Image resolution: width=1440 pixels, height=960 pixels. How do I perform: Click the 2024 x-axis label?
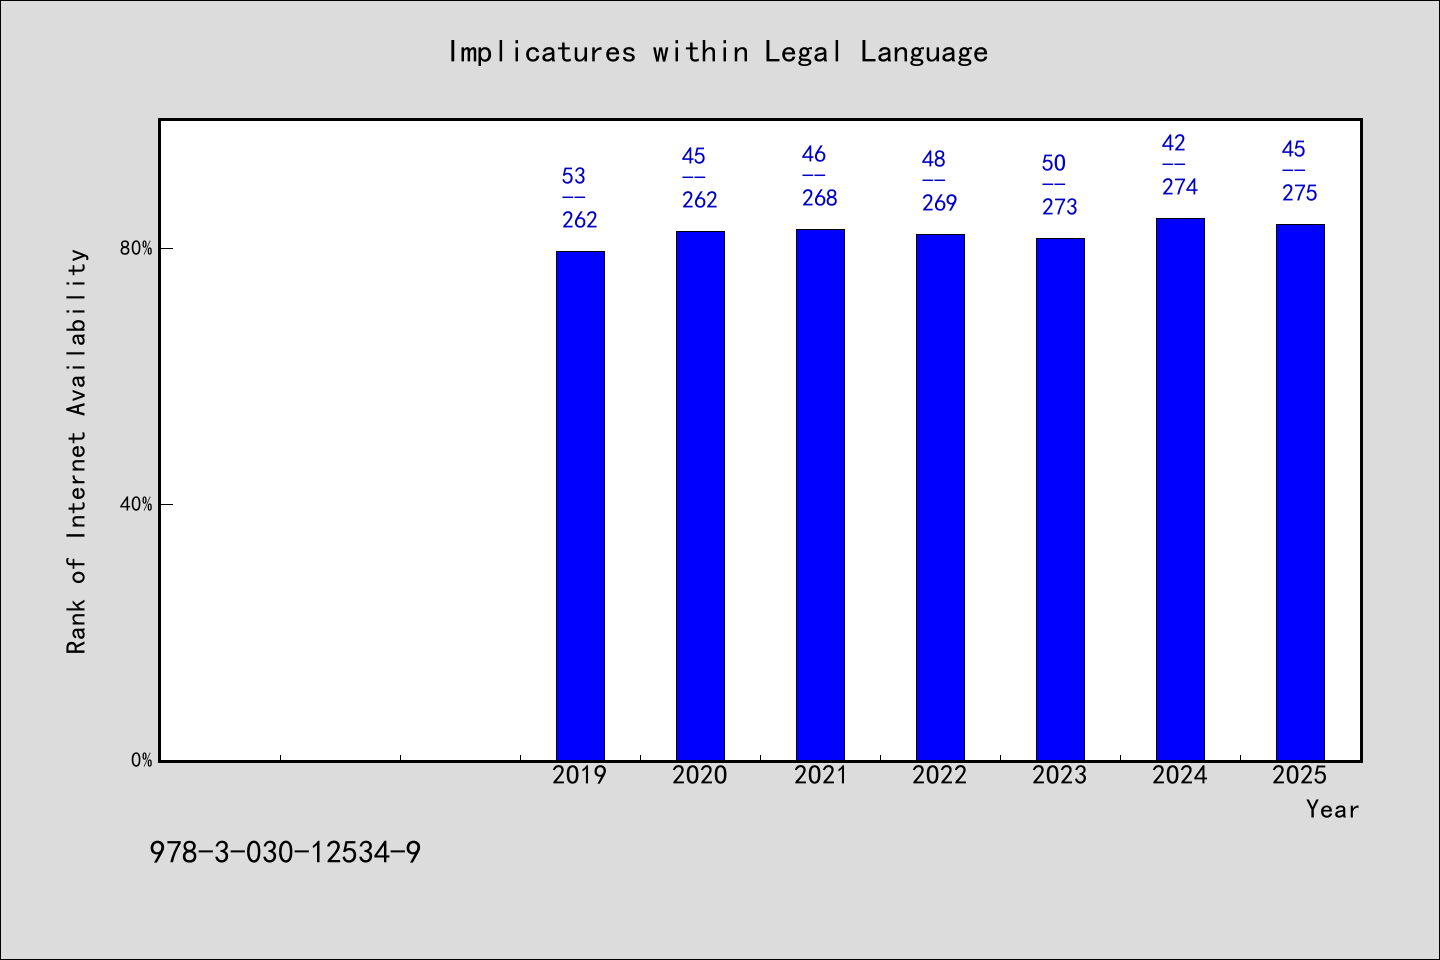click(1180, 775)
